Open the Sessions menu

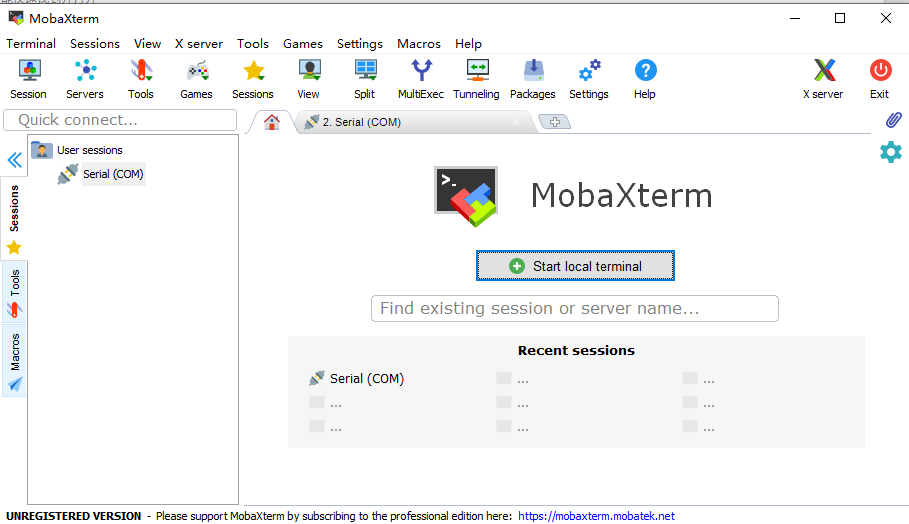(95, 43)
